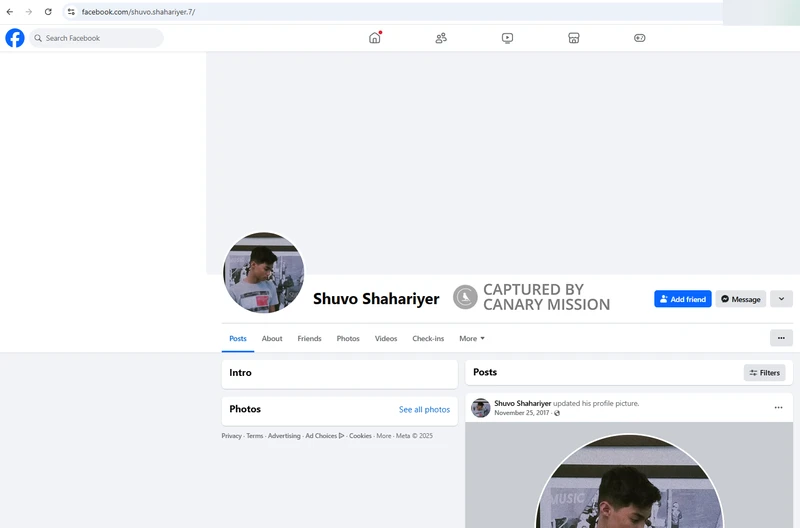
Task: Click the large Shuvo Shahariyer profile name
Action: click(376, 298)
